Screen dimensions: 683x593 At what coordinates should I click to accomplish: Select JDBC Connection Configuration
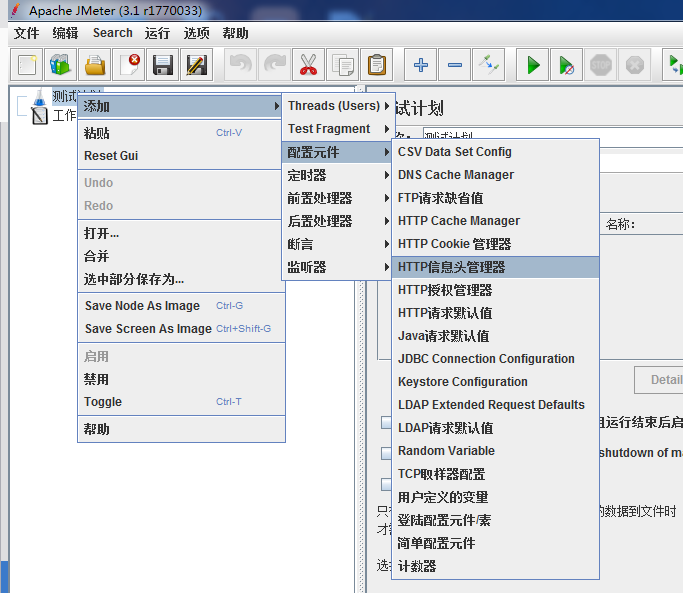495,359
